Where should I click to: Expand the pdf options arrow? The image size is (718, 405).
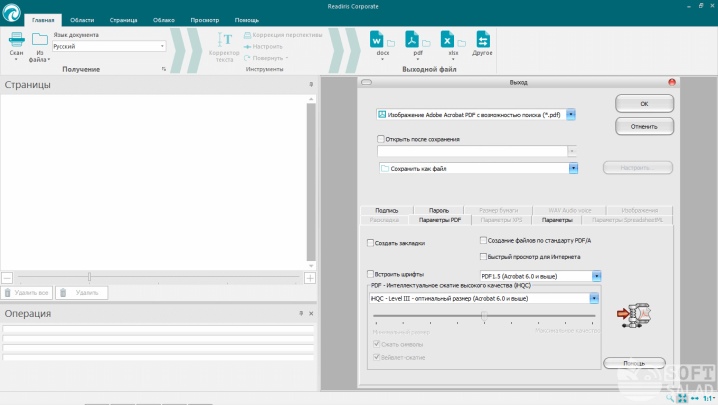click(418, 60)
